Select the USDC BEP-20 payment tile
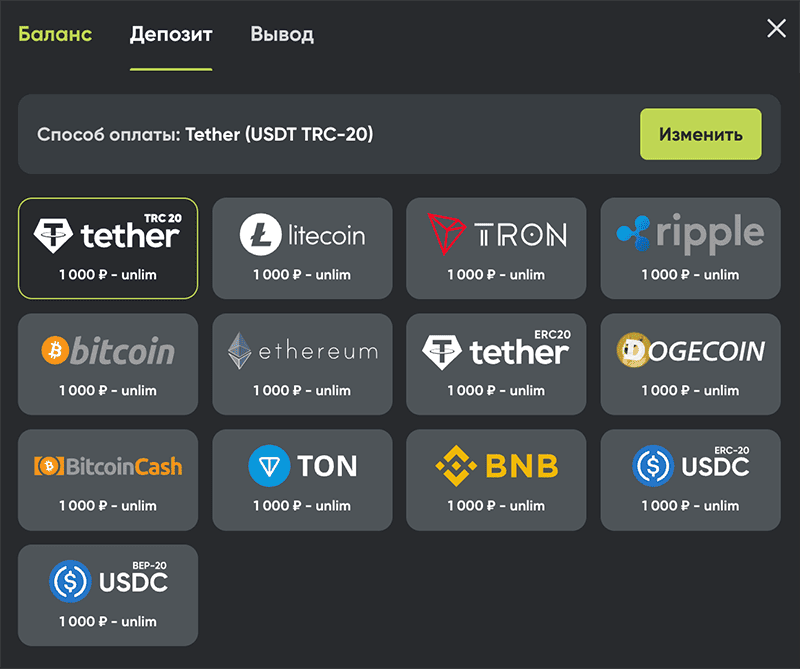Screen dimensions: 800x669 tap(108, 595)
